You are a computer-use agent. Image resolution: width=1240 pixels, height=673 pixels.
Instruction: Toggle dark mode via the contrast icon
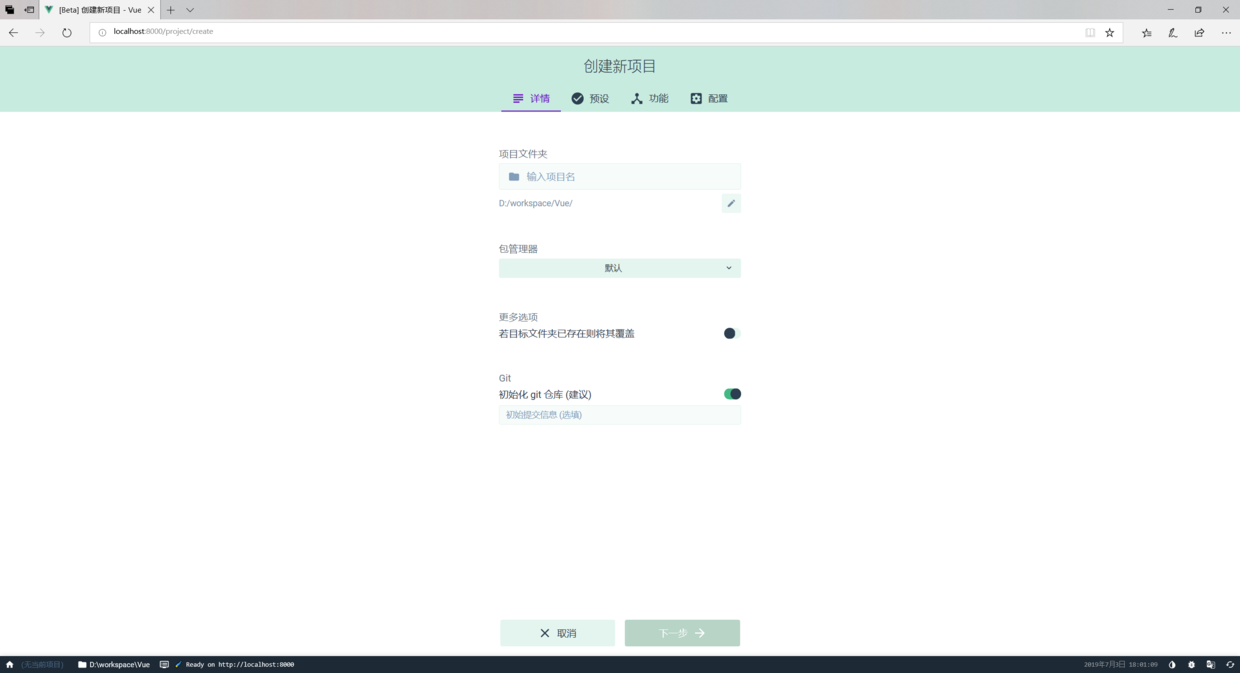pyautogui.click(x=1171, y=664)
